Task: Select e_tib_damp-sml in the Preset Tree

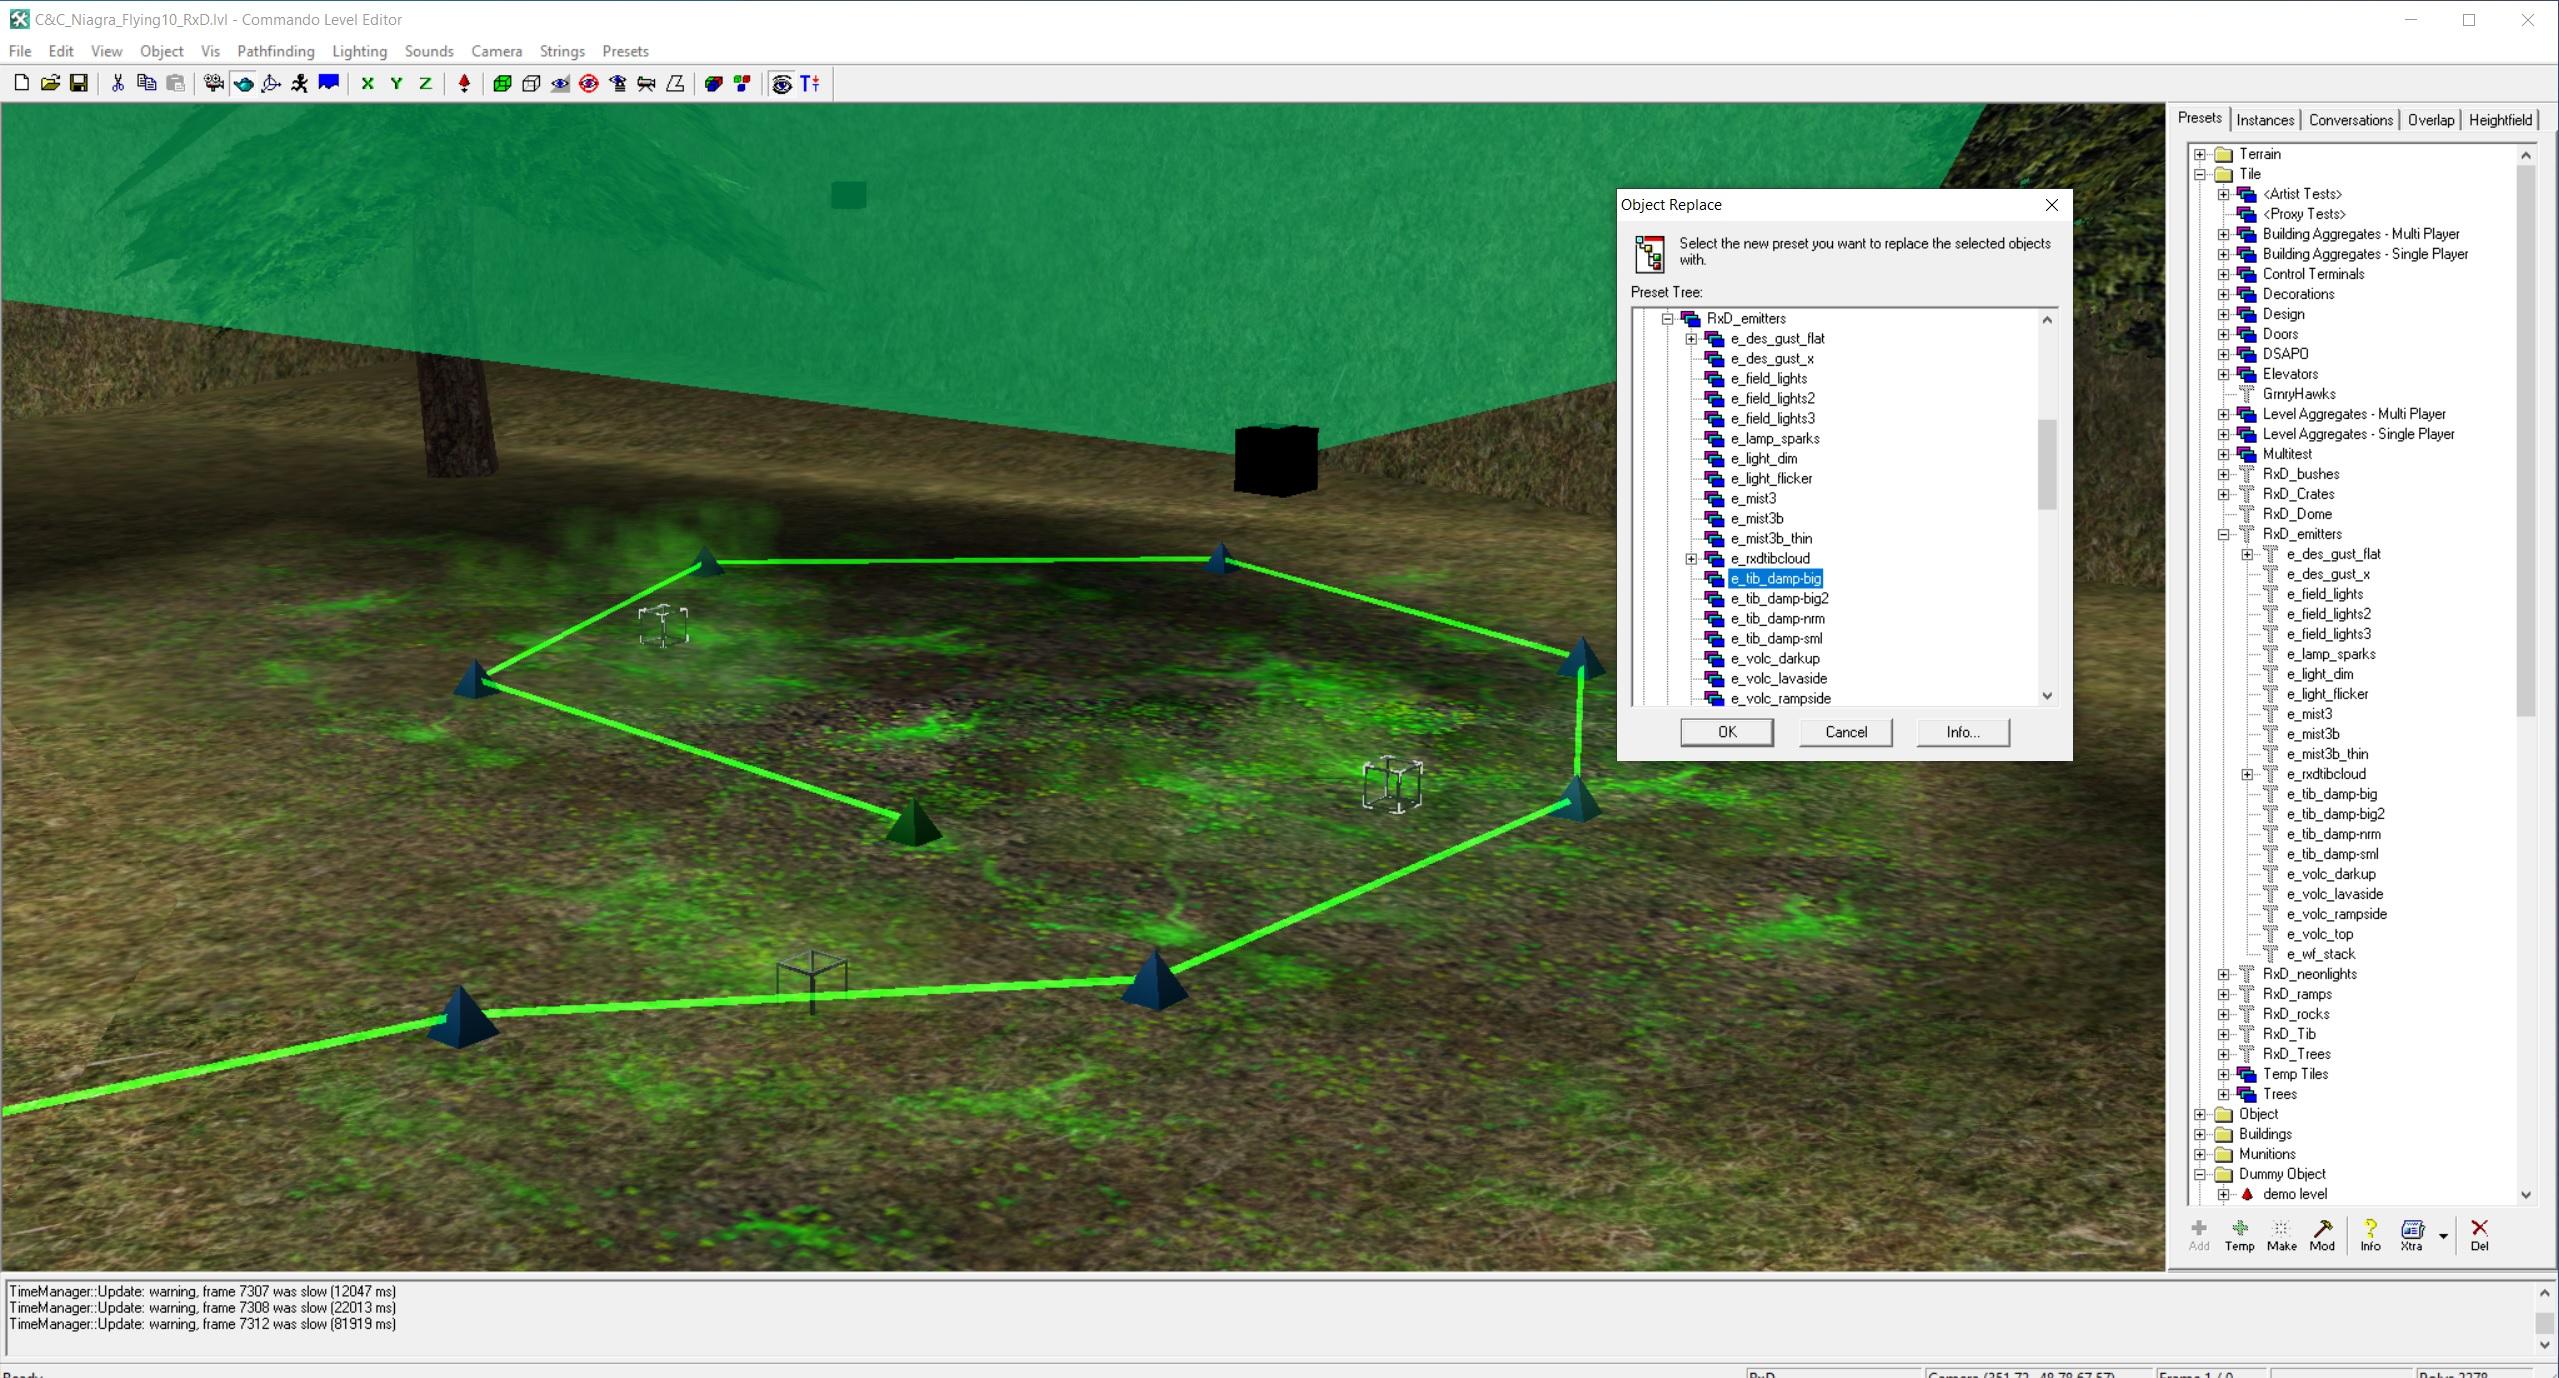Action: coord(1775,639)
